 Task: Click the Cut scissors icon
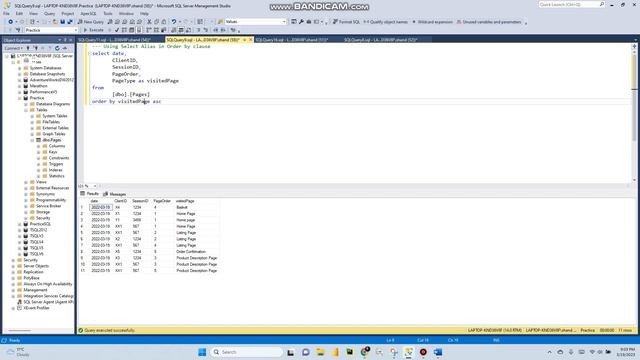pyautogui.click(x=149, y=22)
